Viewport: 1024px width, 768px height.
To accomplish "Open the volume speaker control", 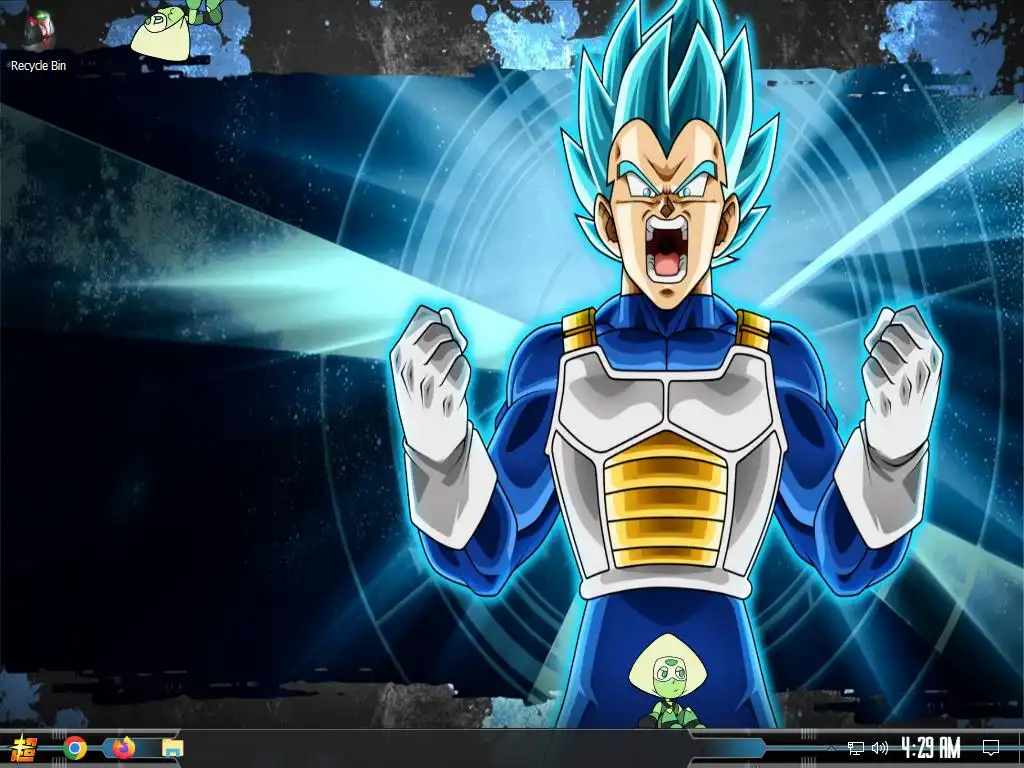I will pos(880,748).
